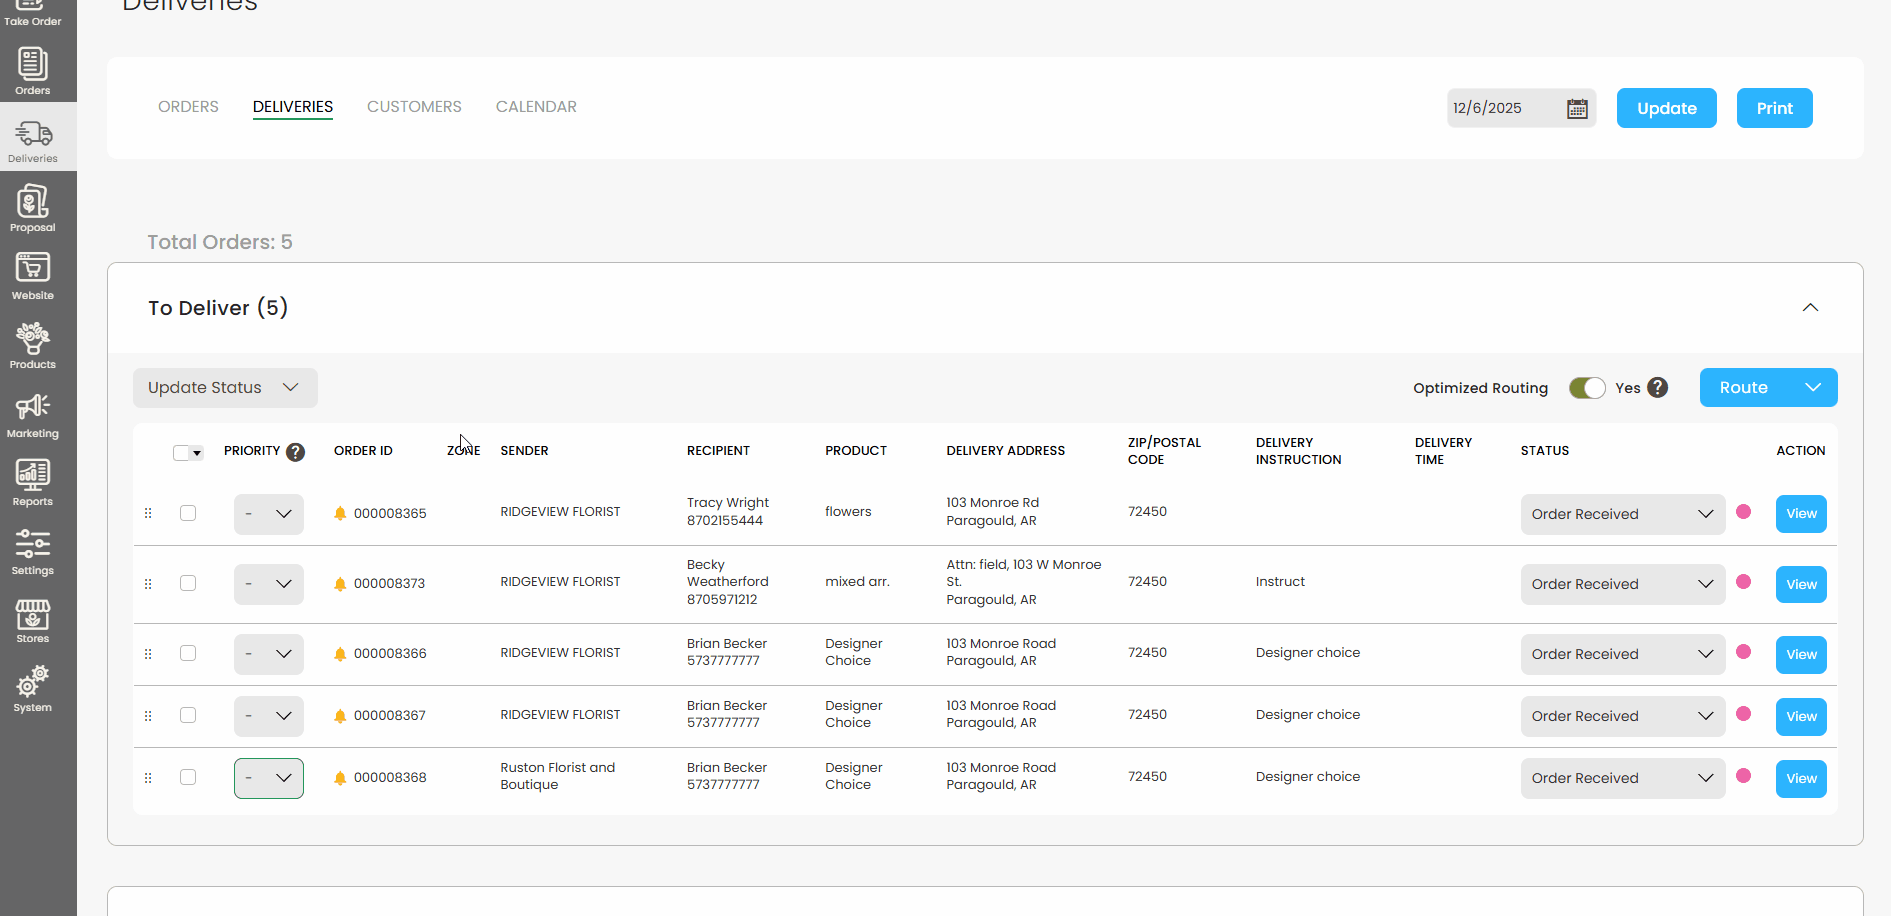The height and width of the screenshot is (916, 1891).
Task: Switch to the Customers tab
Action: coord(414,107)
